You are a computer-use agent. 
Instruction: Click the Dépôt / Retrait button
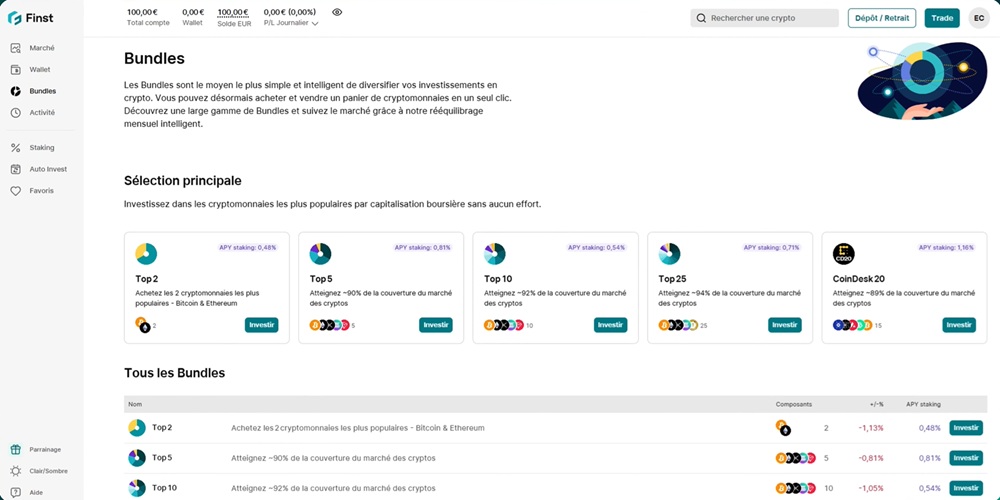click(x=882, y=18)
